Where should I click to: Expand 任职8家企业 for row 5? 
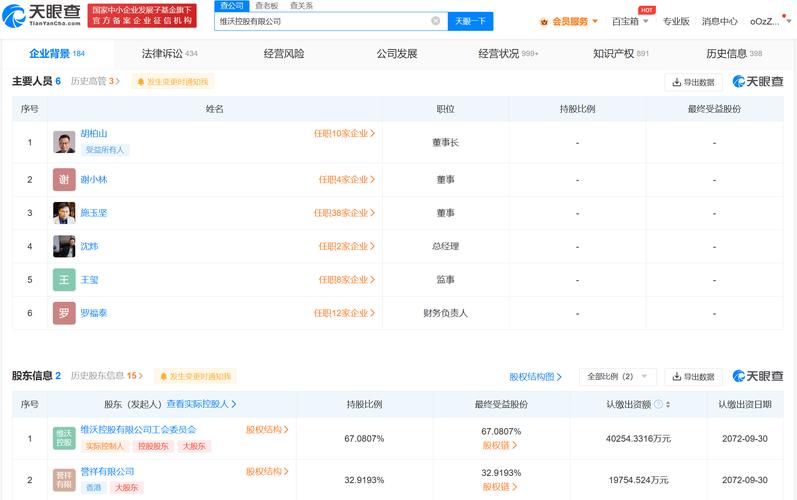tap(347, 280)
